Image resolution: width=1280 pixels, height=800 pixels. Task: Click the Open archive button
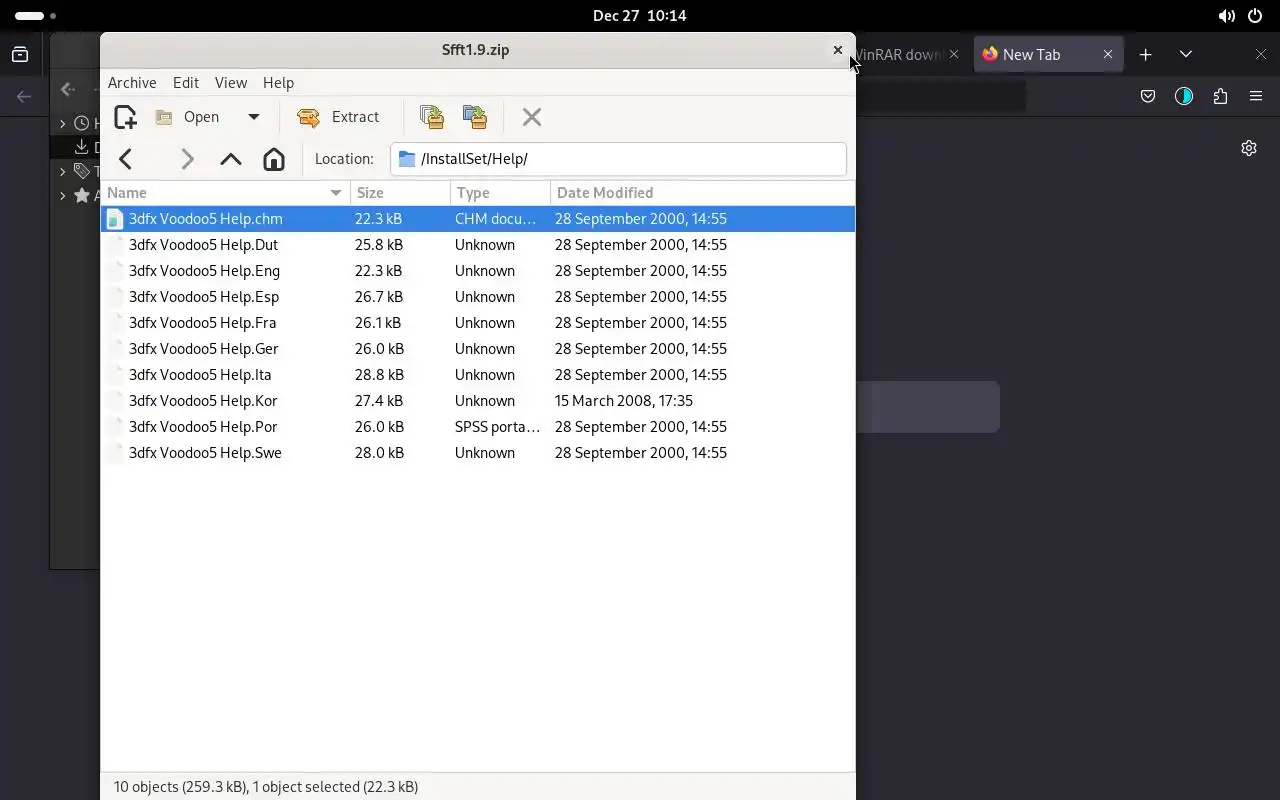click(188, 117)
